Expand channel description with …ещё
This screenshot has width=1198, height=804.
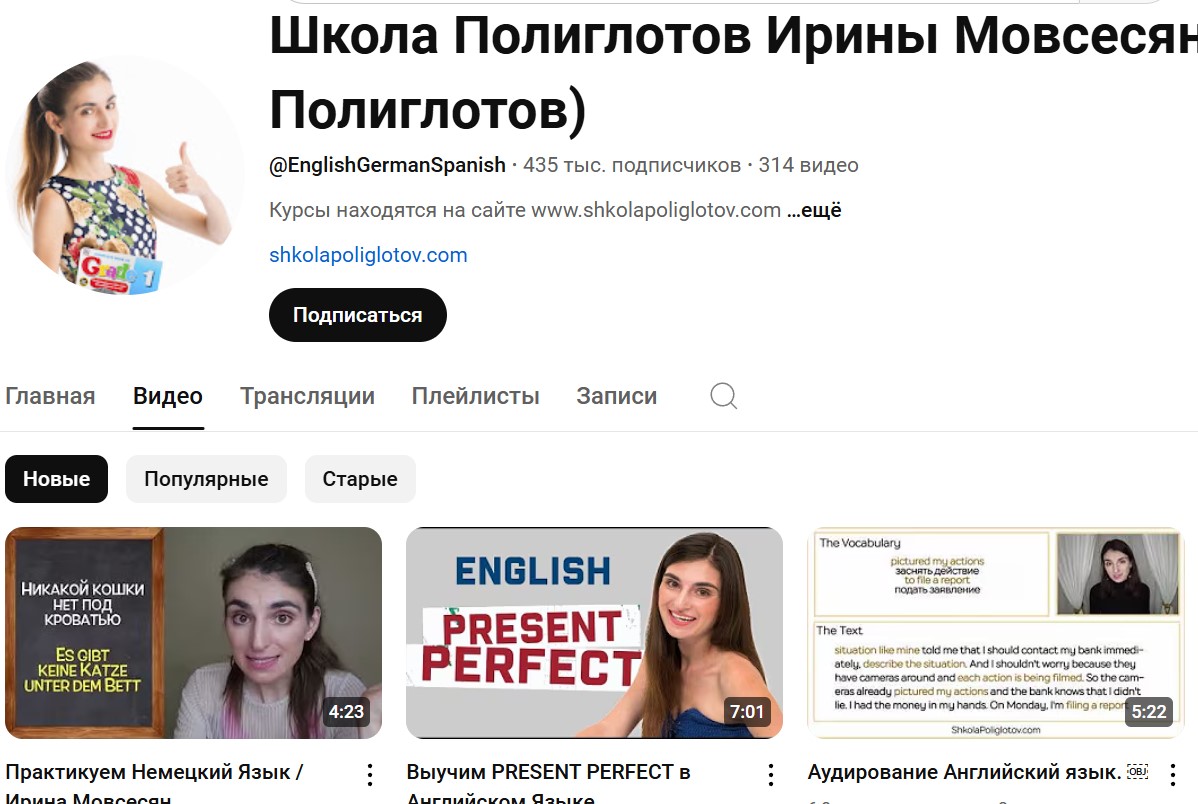coord(814,210)
